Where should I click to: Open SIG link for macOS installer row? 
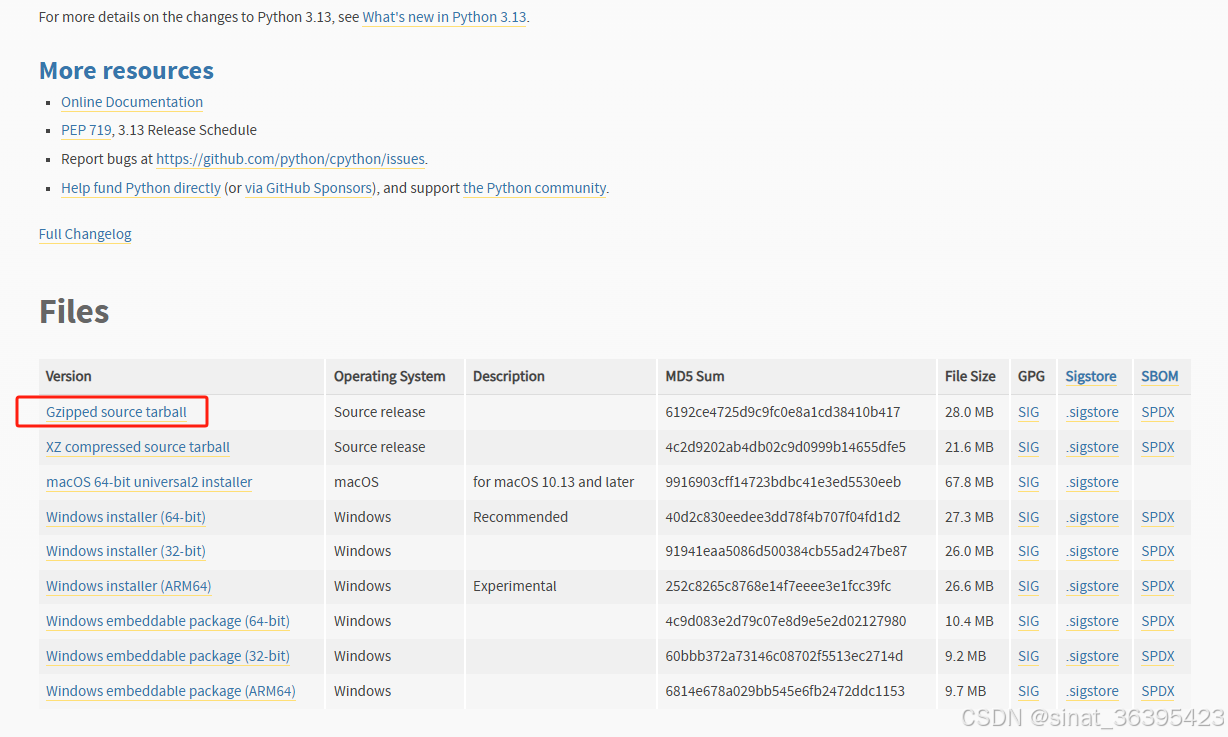click(1029, 482)
